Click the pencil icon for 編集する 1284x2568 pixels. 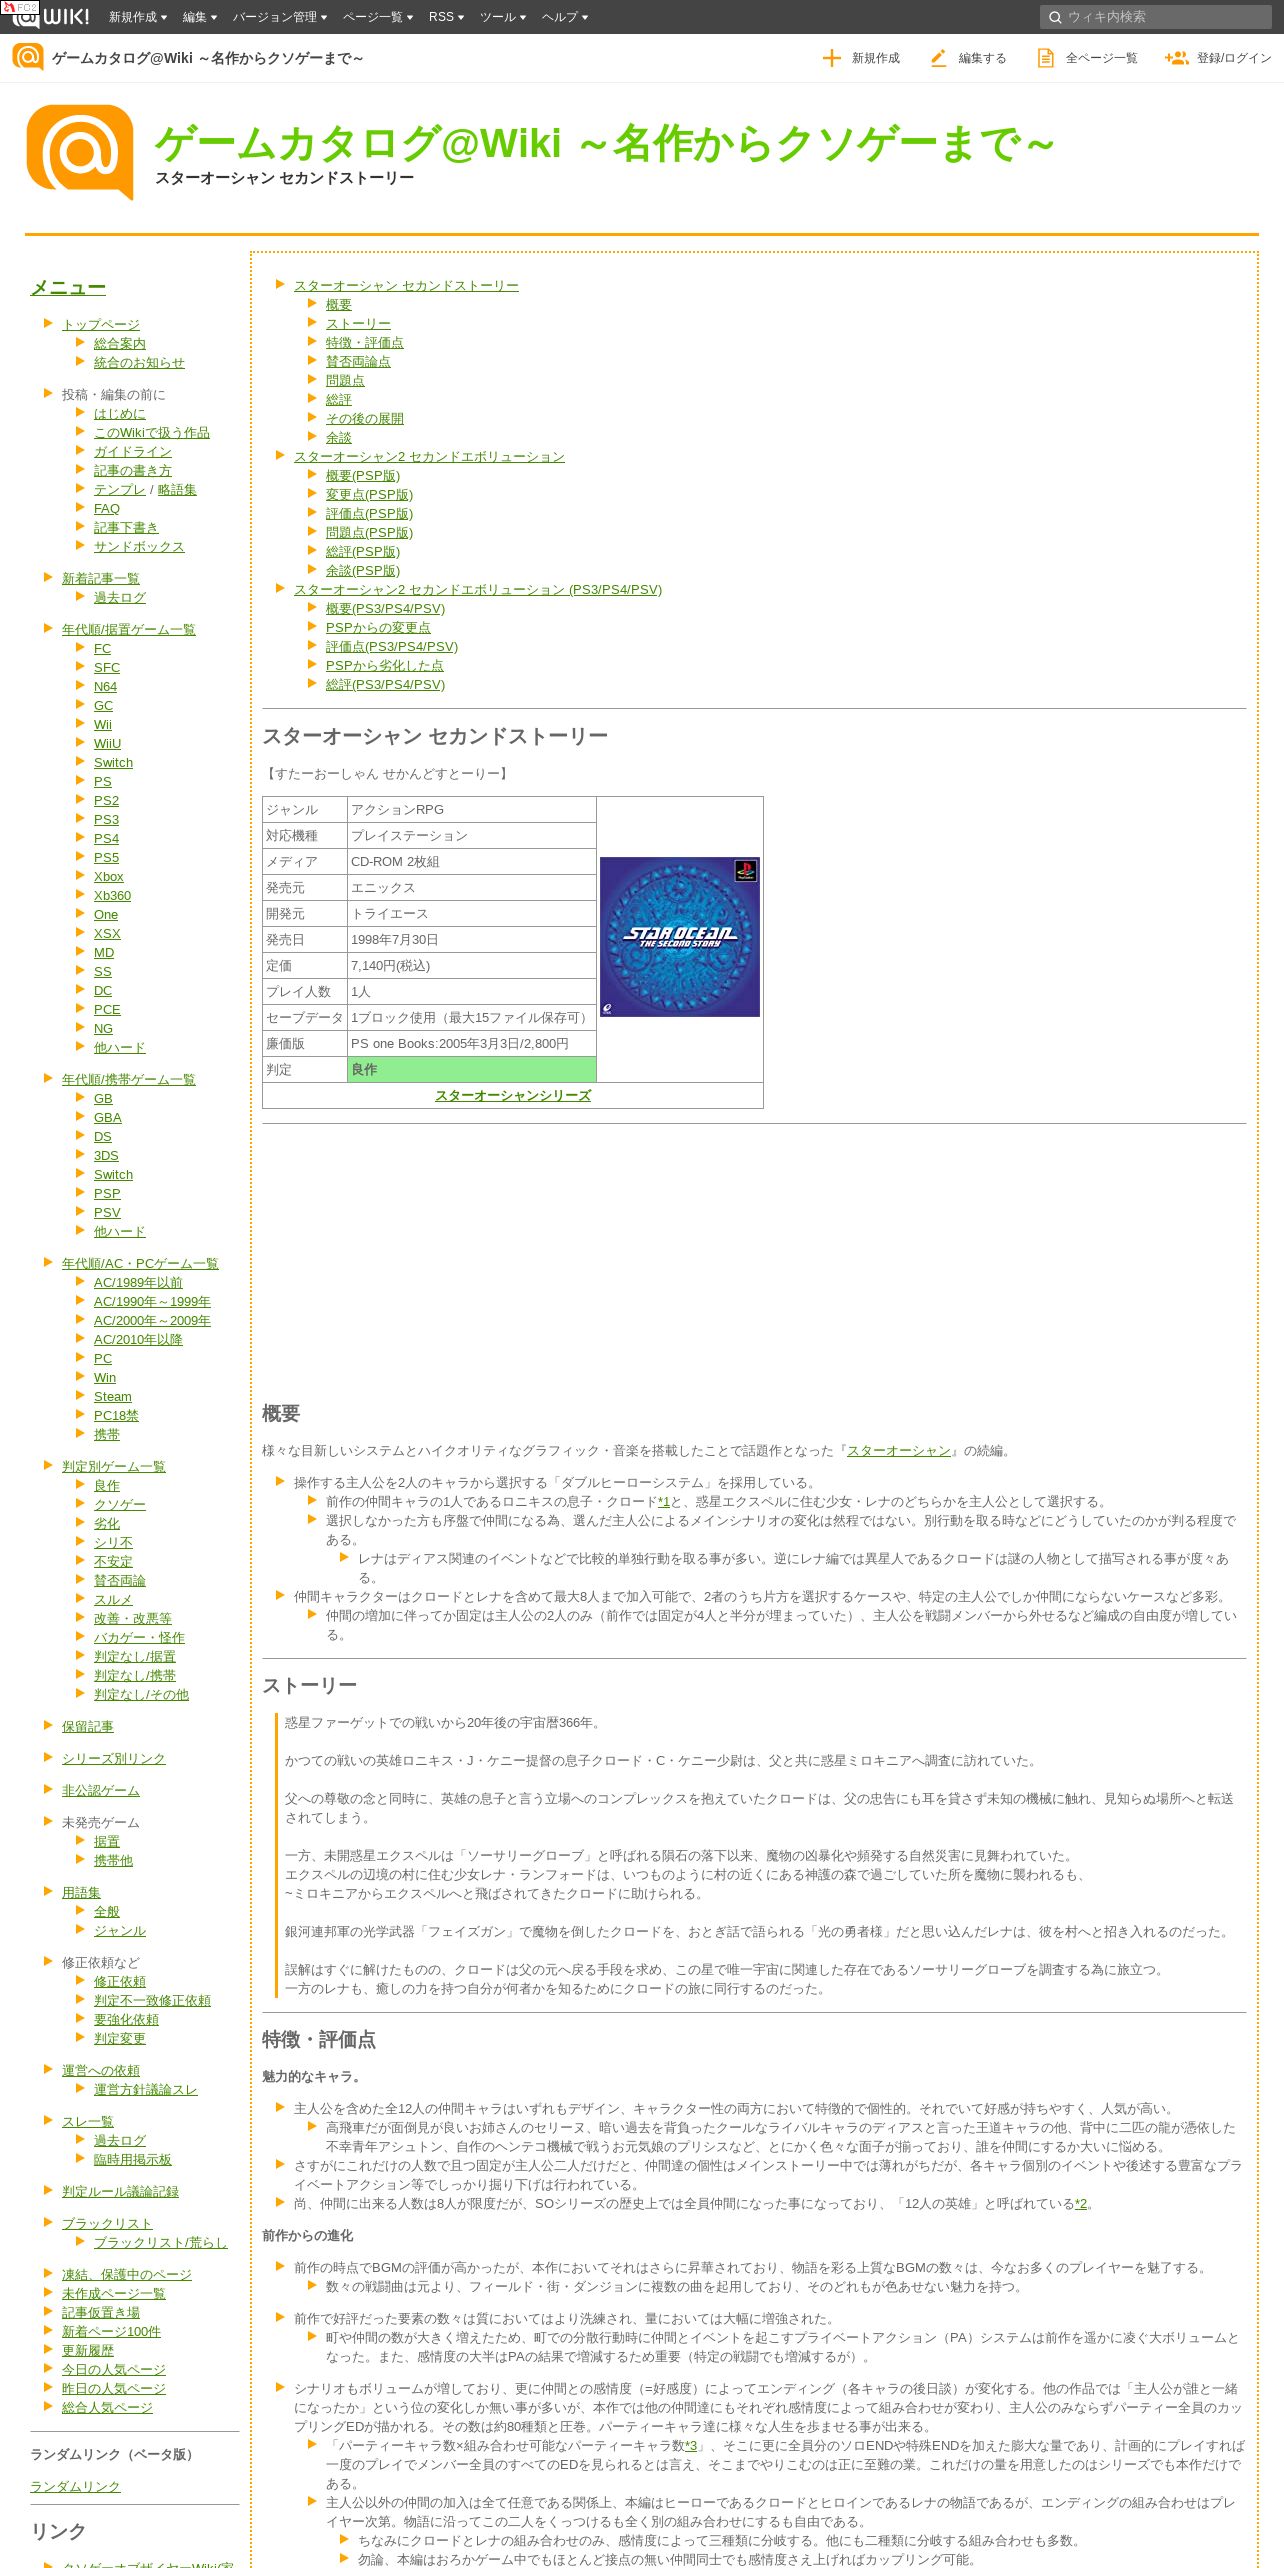coord(938,58)
